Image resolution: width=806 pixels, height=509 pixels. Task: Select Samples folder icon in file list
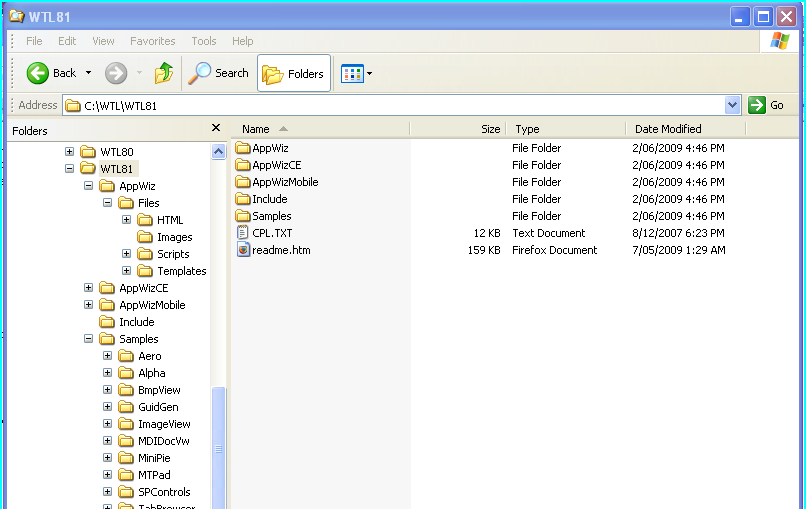click(x=243, y=216)
